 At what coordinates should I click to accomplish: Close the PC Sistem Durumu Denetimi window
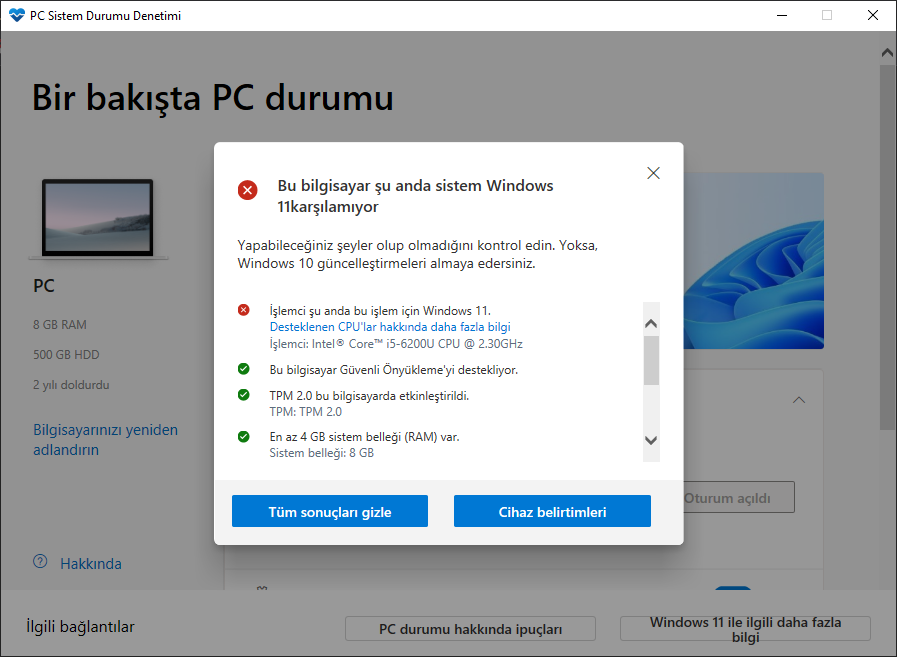(x=873, y=15)
